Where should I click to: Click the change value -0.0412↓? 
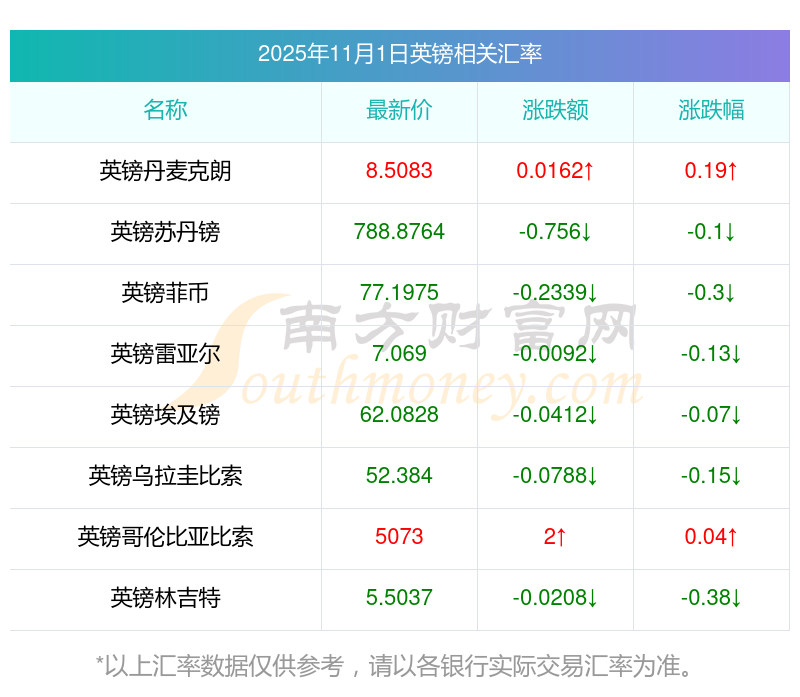click(x=555, y=415)
